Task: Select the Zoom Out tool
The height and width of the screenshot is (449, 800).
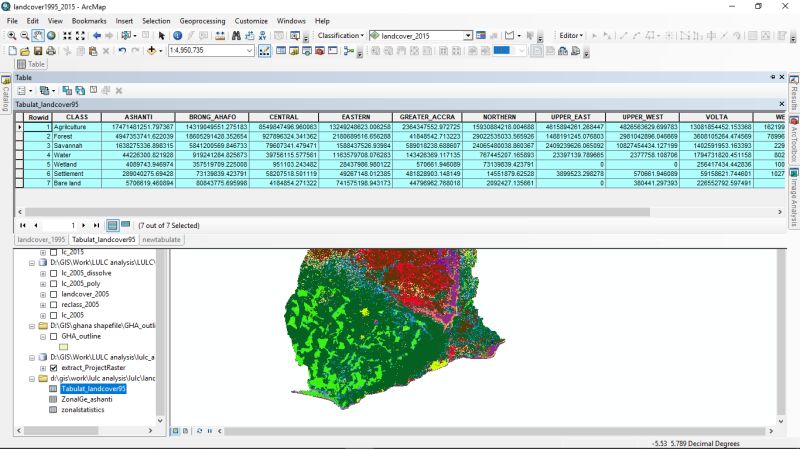Action: [x=24, y=36]
